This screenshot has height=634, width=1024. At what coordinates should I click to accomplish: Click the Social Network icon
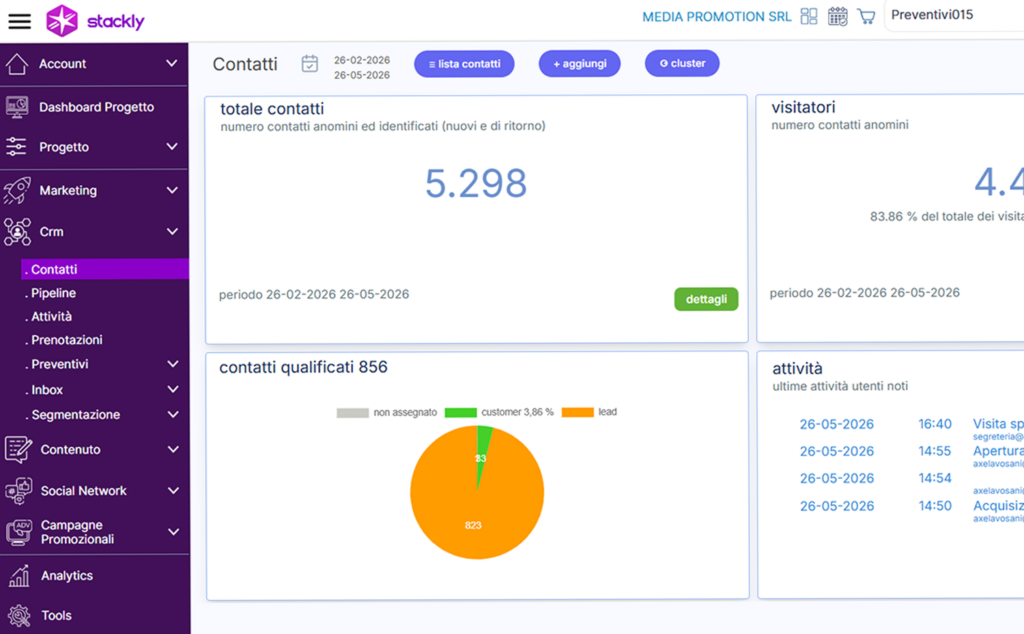coord(18,491)
